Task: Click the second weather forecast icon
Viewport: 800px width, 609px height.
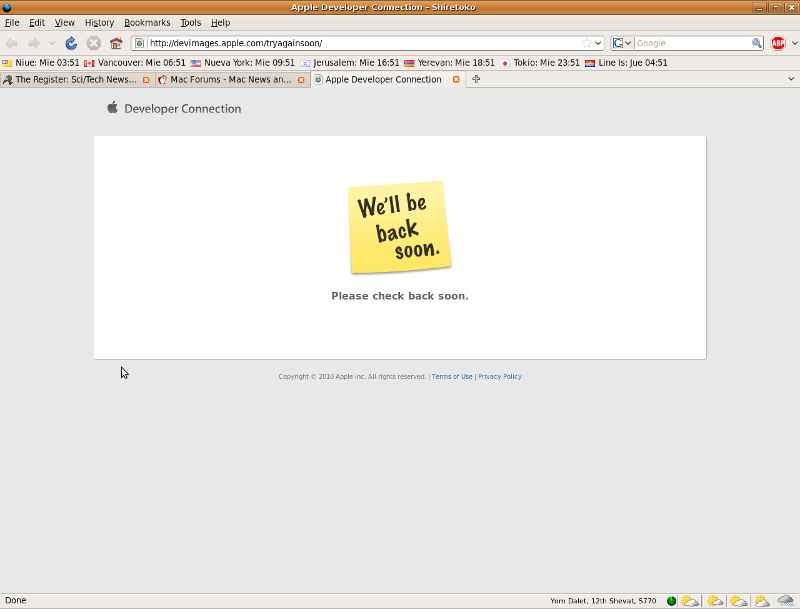Action: 714,601
